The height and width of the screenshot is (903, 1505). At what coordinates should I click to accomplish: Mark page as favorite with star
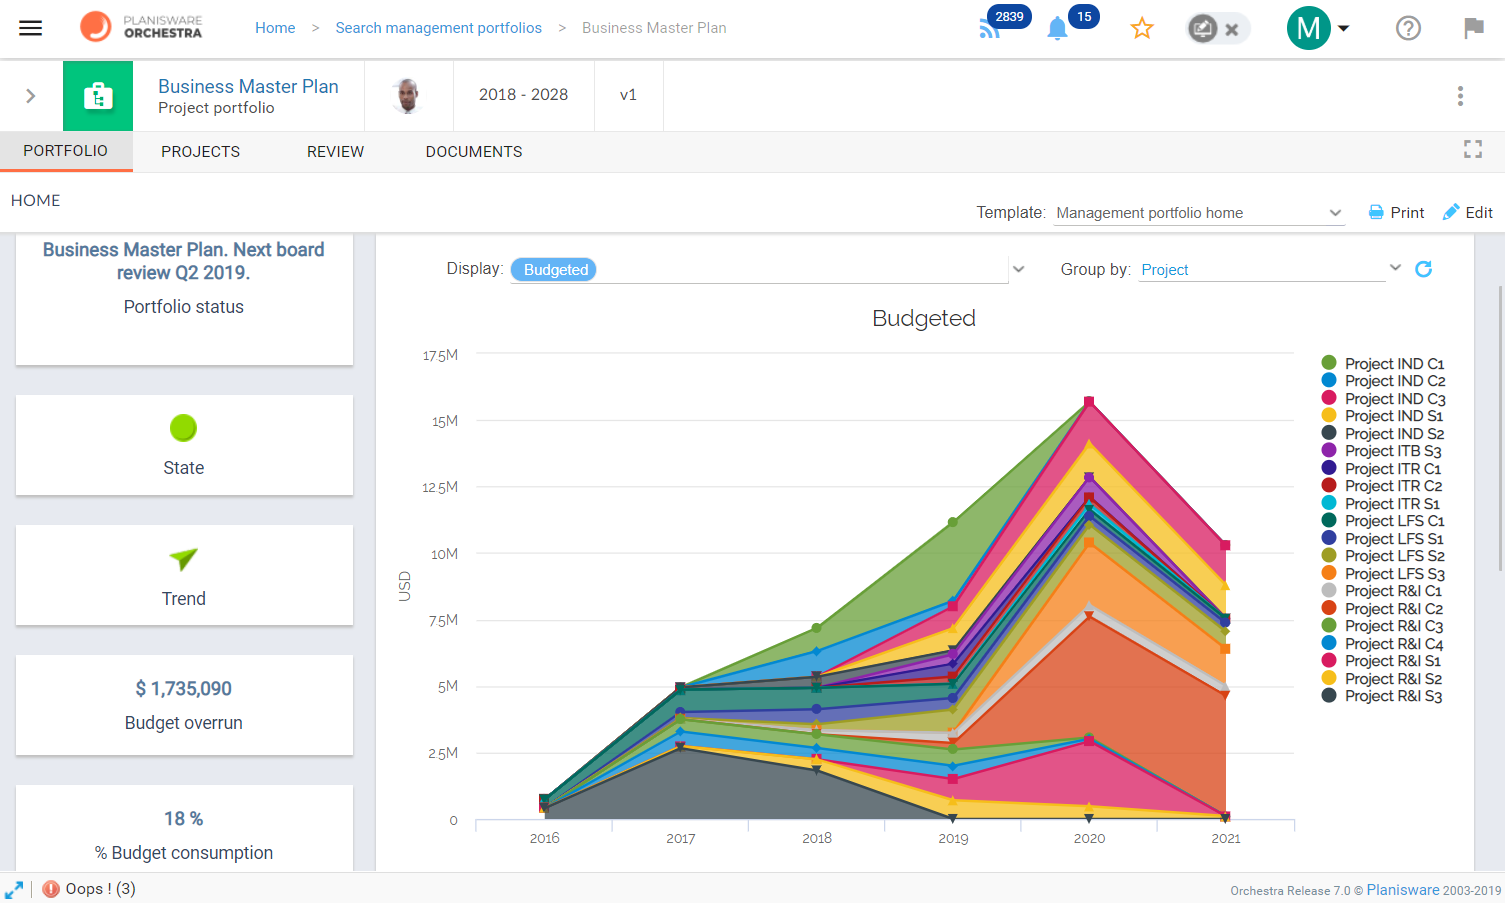(1142, 28)
